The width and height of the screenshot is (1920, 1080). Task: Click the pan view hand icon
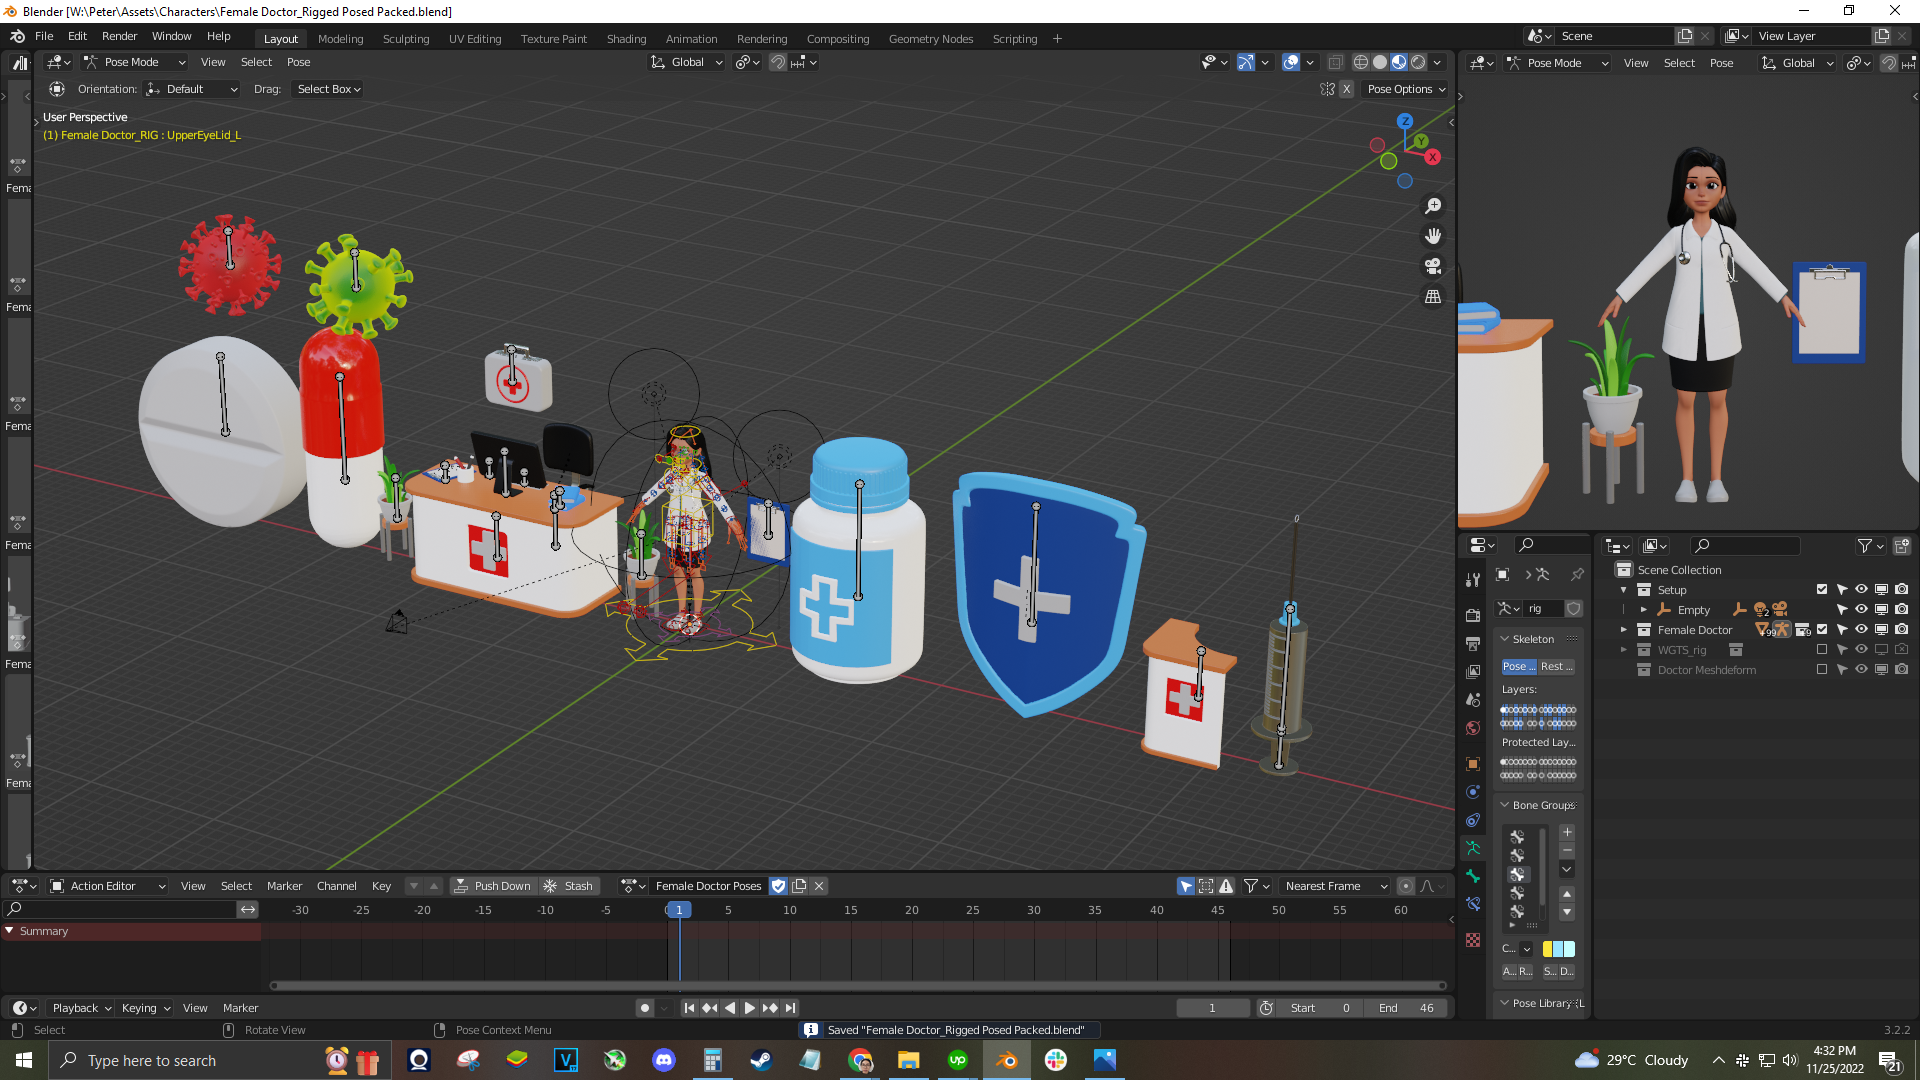1433,236
